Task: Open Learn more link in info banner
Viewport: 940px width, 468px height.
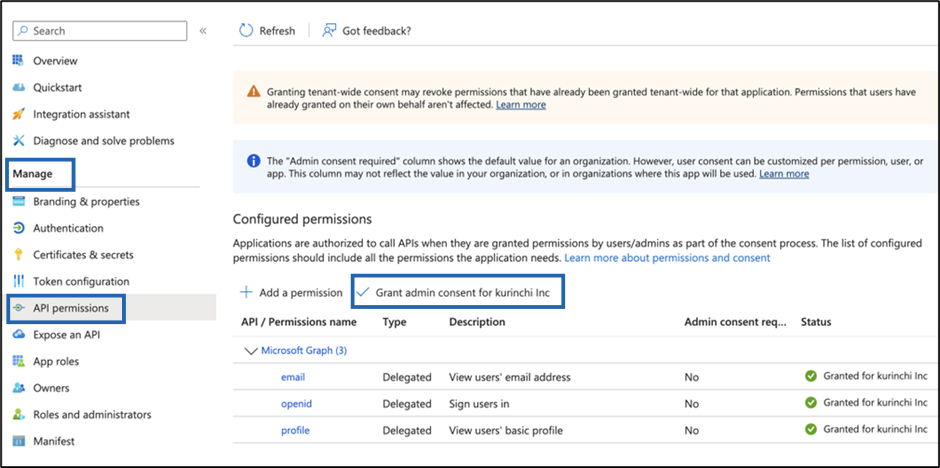Action: [x=784, y=174]
